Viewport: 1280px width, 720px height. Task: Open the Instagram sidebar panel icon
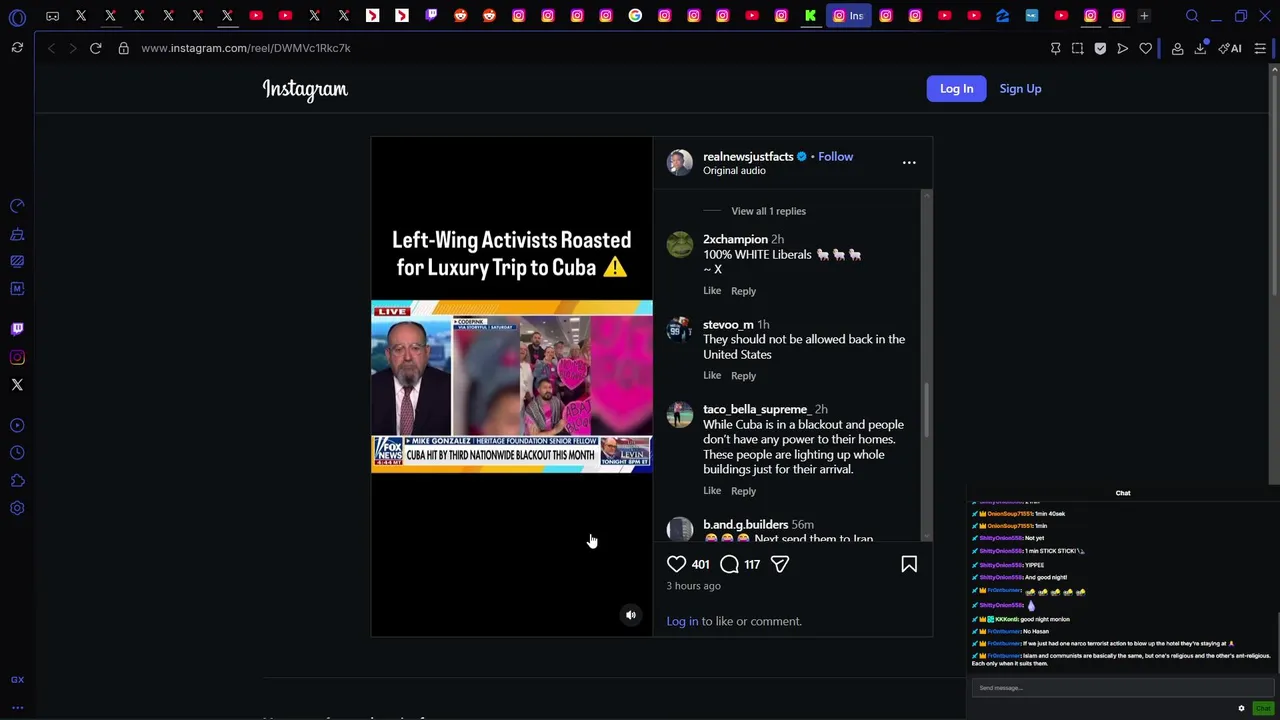point(17,357)
